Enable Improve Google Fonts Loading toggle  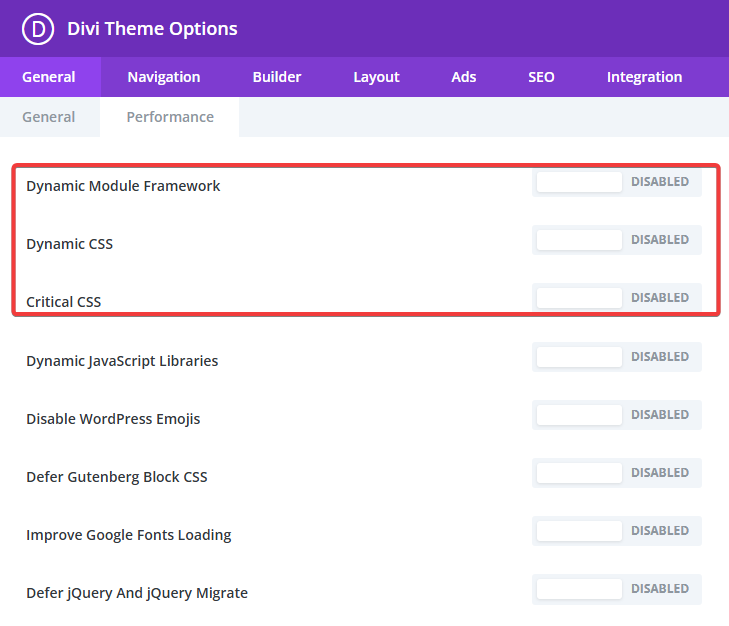coord(616,531)
